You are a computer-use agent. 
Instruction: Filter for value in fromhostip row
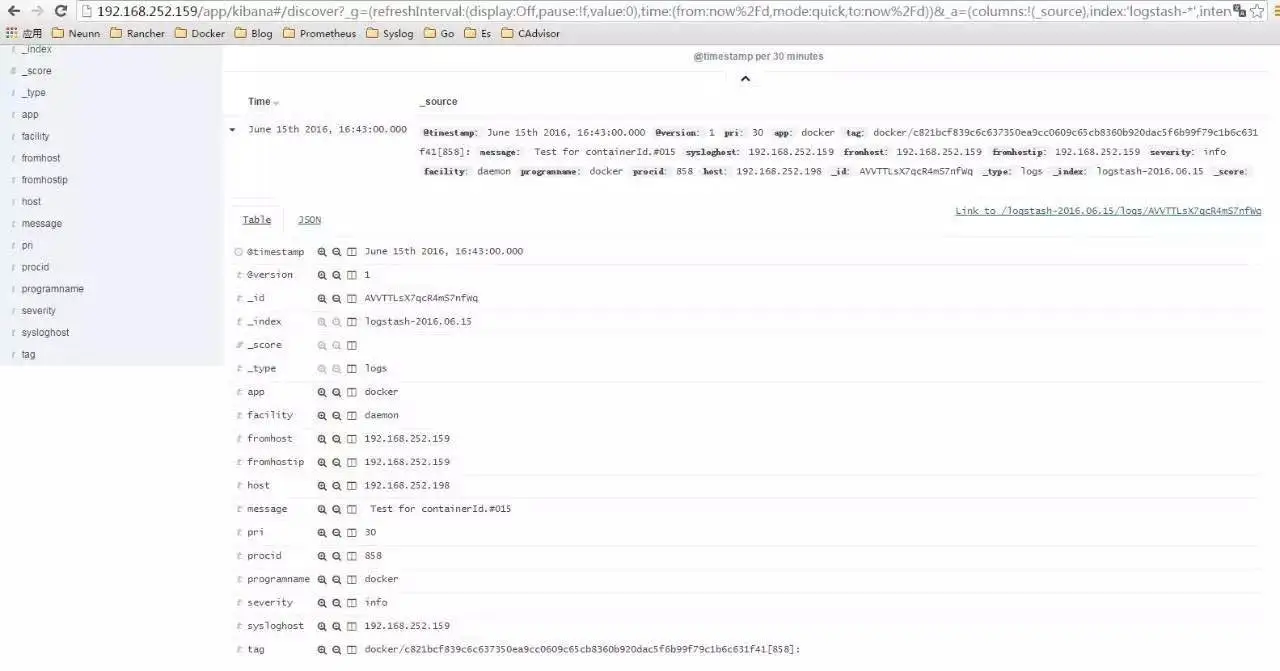click(322, 462)
